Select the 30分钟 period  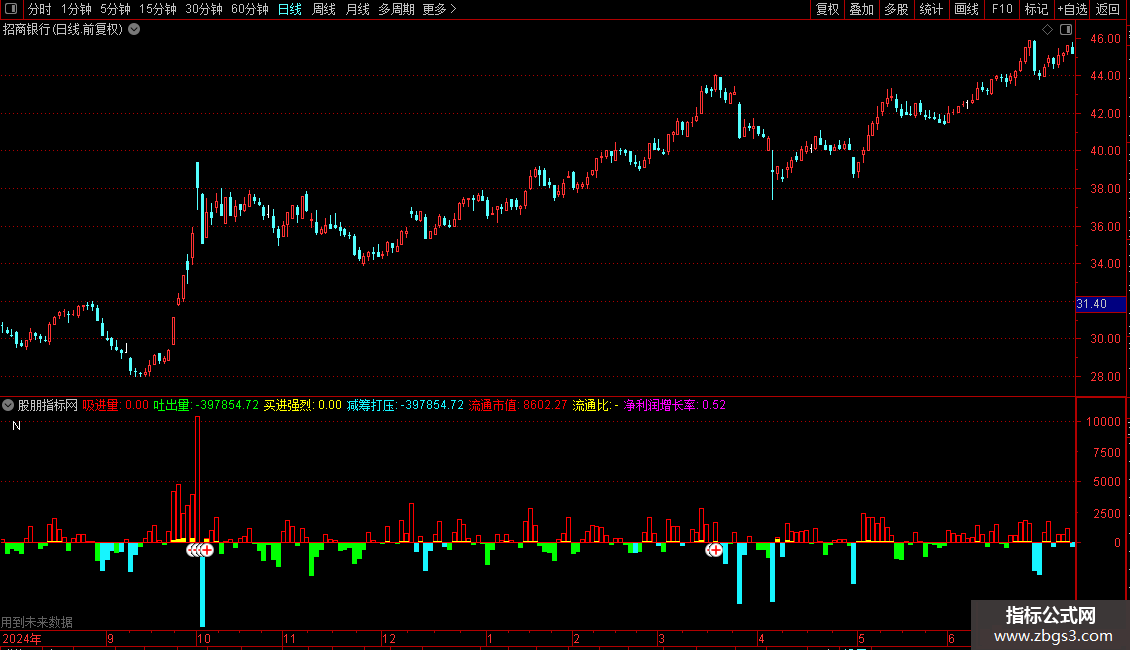[203, 9]
